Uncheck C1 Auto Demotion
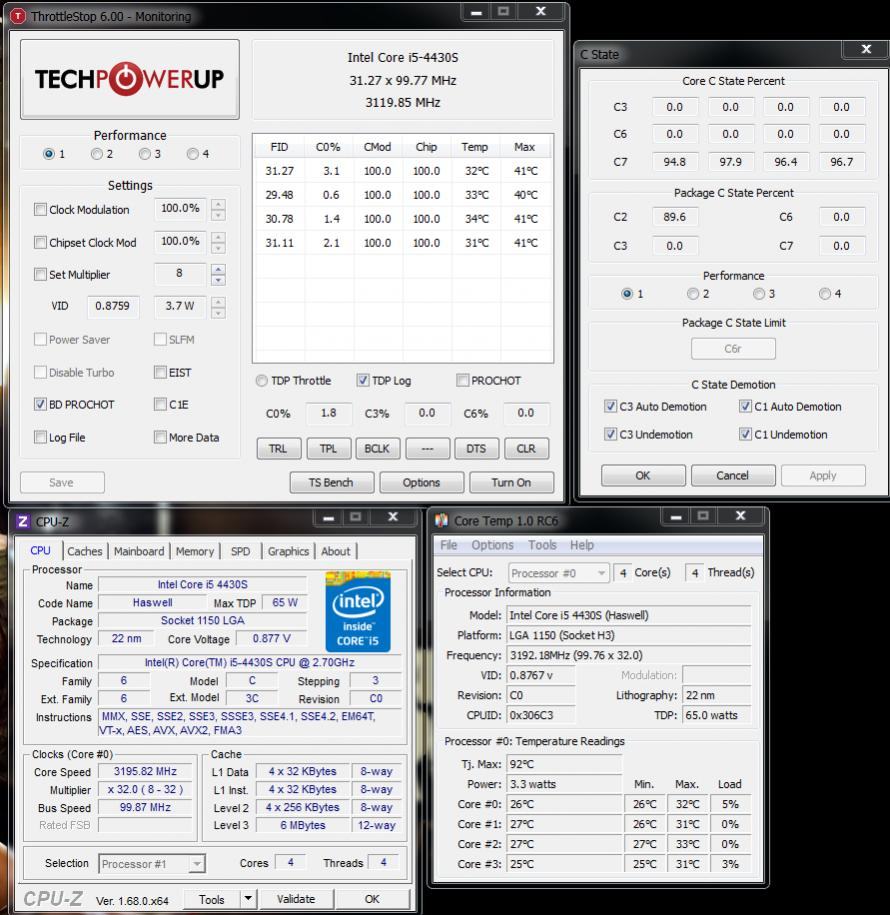Viewport: 890px width, 915px height. click(745, 406)
